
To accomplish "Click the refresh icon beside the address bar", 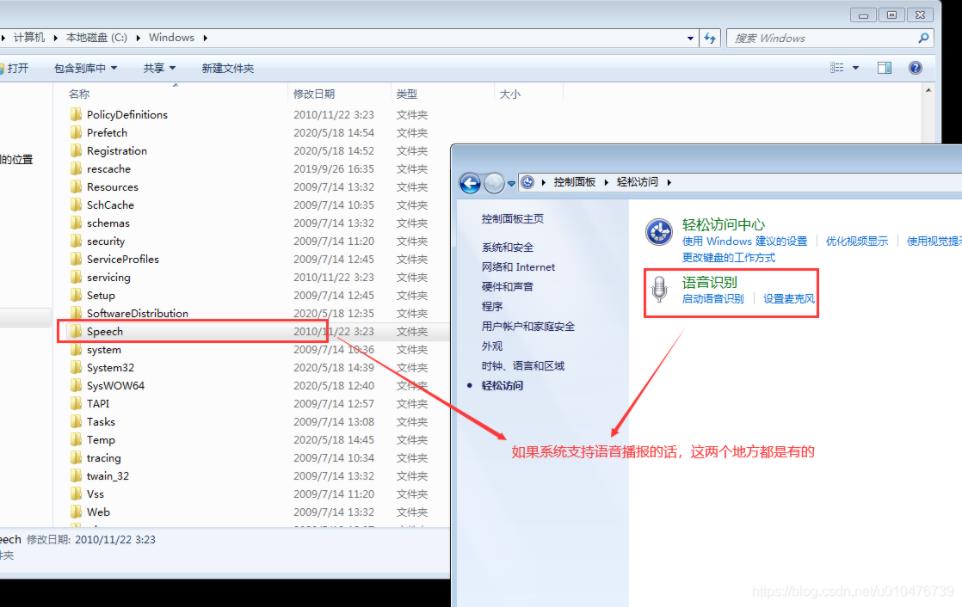I will coord(711,38).
